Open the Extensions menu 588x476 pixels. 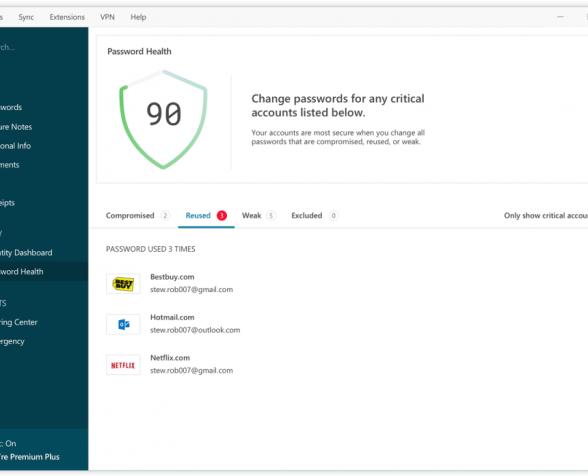point(67,17)
